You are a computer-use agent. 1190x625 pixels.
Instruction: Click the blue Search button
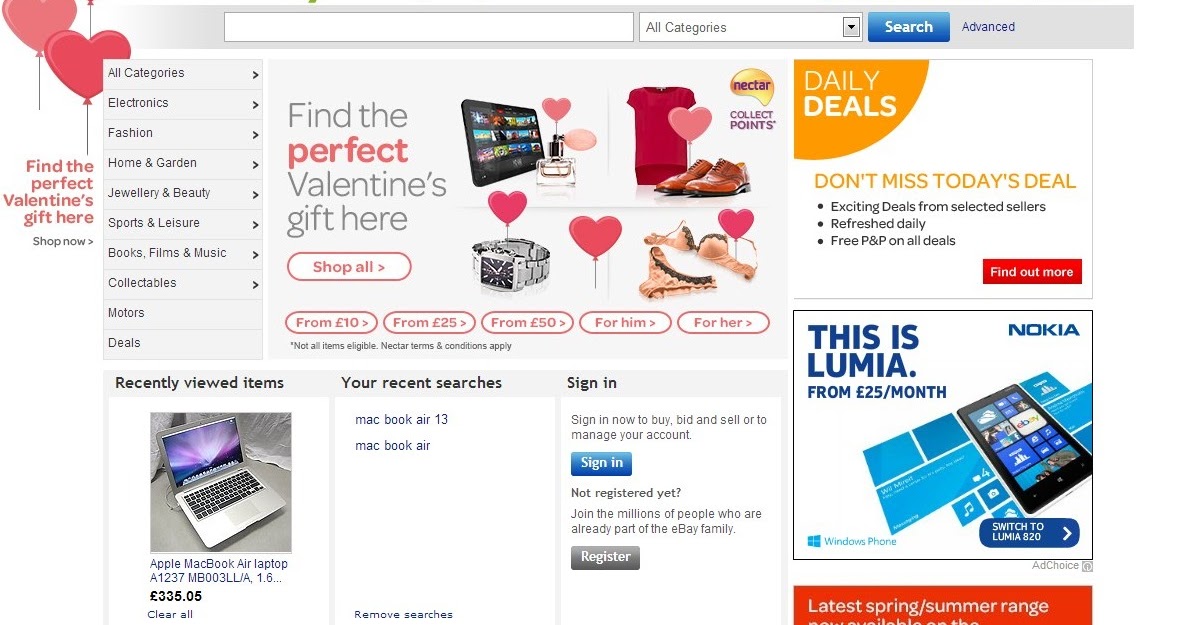click(x=908, y=27)
